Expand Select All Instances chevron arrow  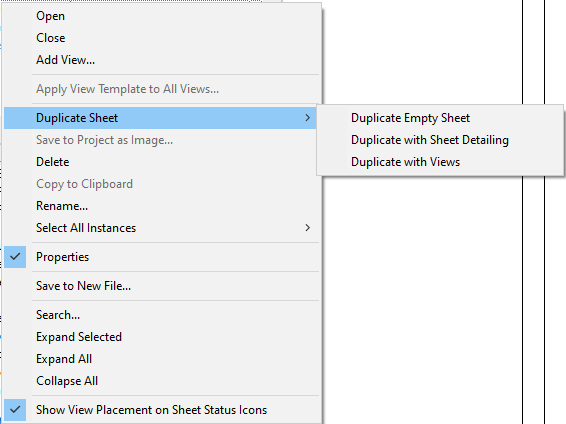[307, 228]
